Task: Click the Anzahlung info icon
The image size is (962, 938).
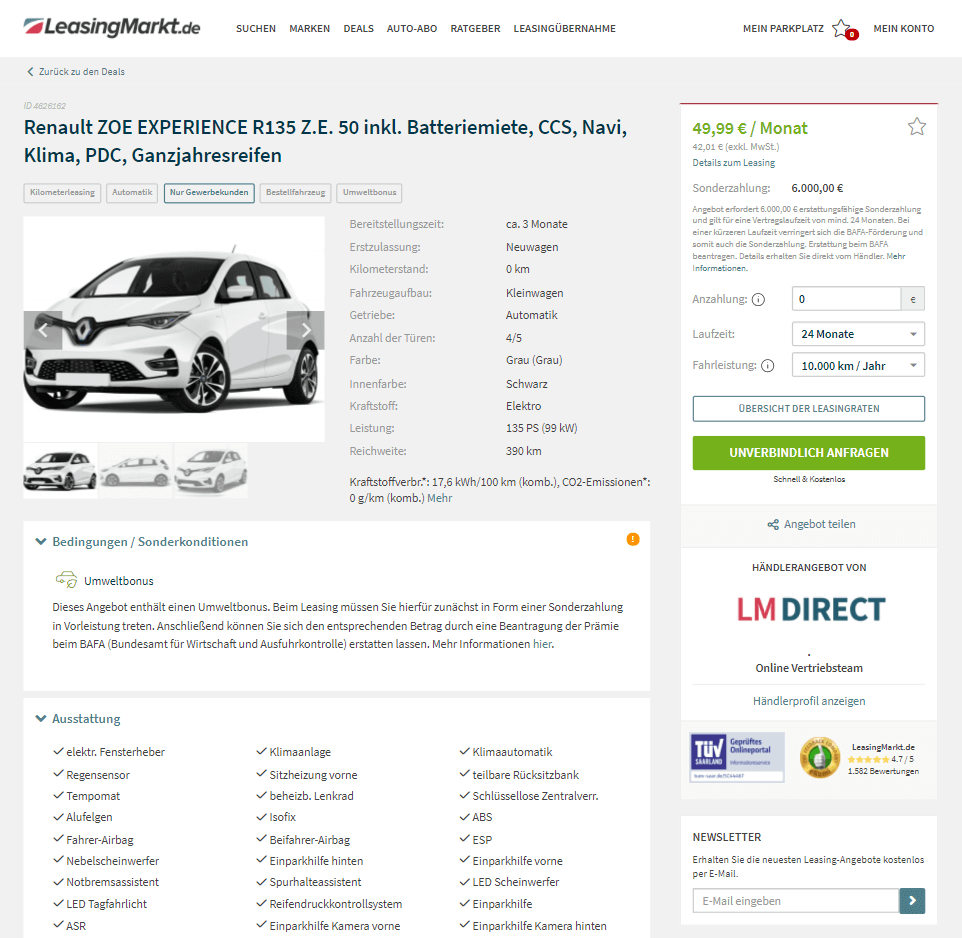Action: [x=758, y=299]
